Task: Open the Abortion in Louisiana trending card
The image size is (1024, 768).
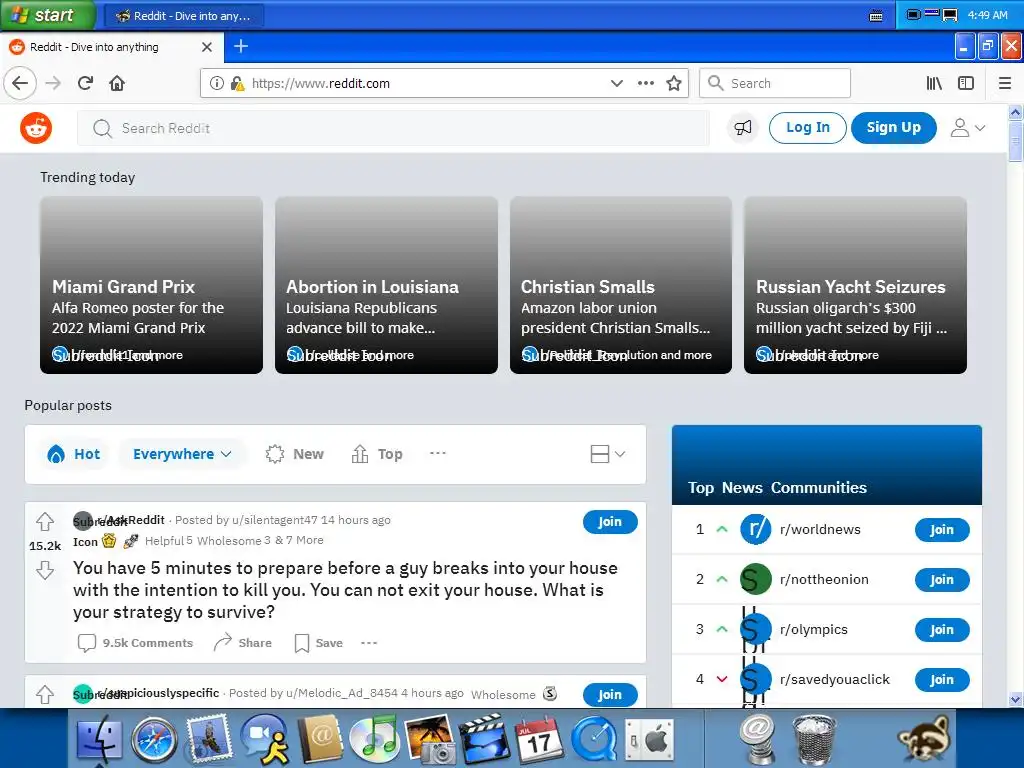Action: coord(387,285)
